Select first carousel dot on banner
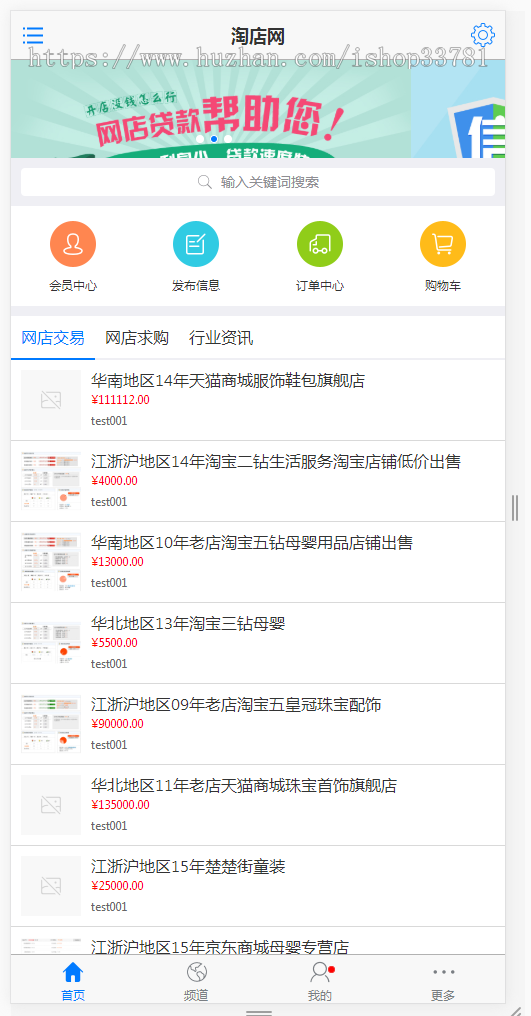 200,139
